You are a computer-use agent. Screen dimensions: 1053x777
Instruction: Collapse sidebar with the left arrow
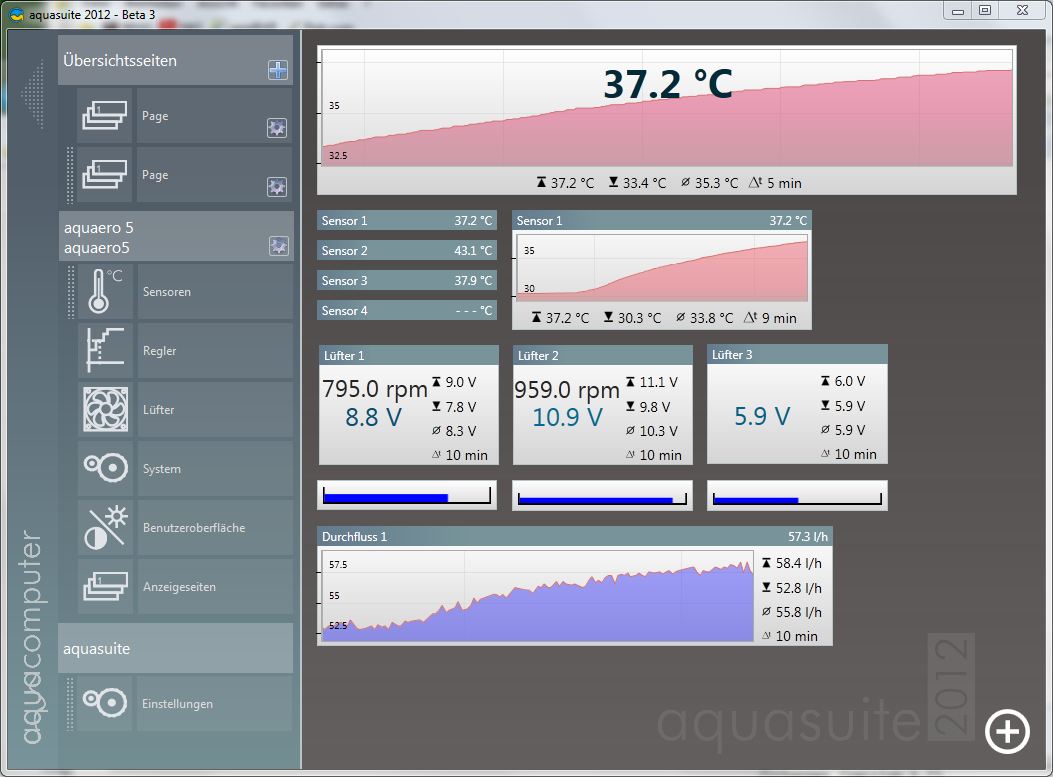pyautogui.click(x=33, y=95)
